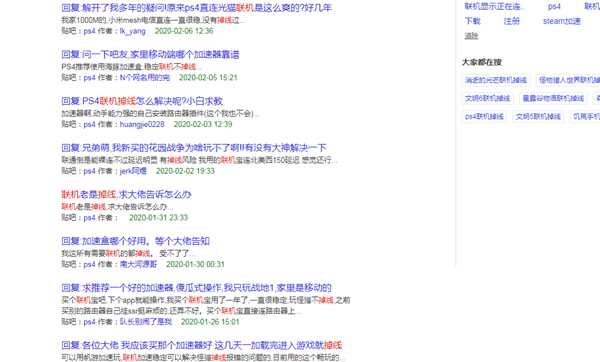
Task: Open result about ps4直连光猫联机
Action: [x=196, y=7]
